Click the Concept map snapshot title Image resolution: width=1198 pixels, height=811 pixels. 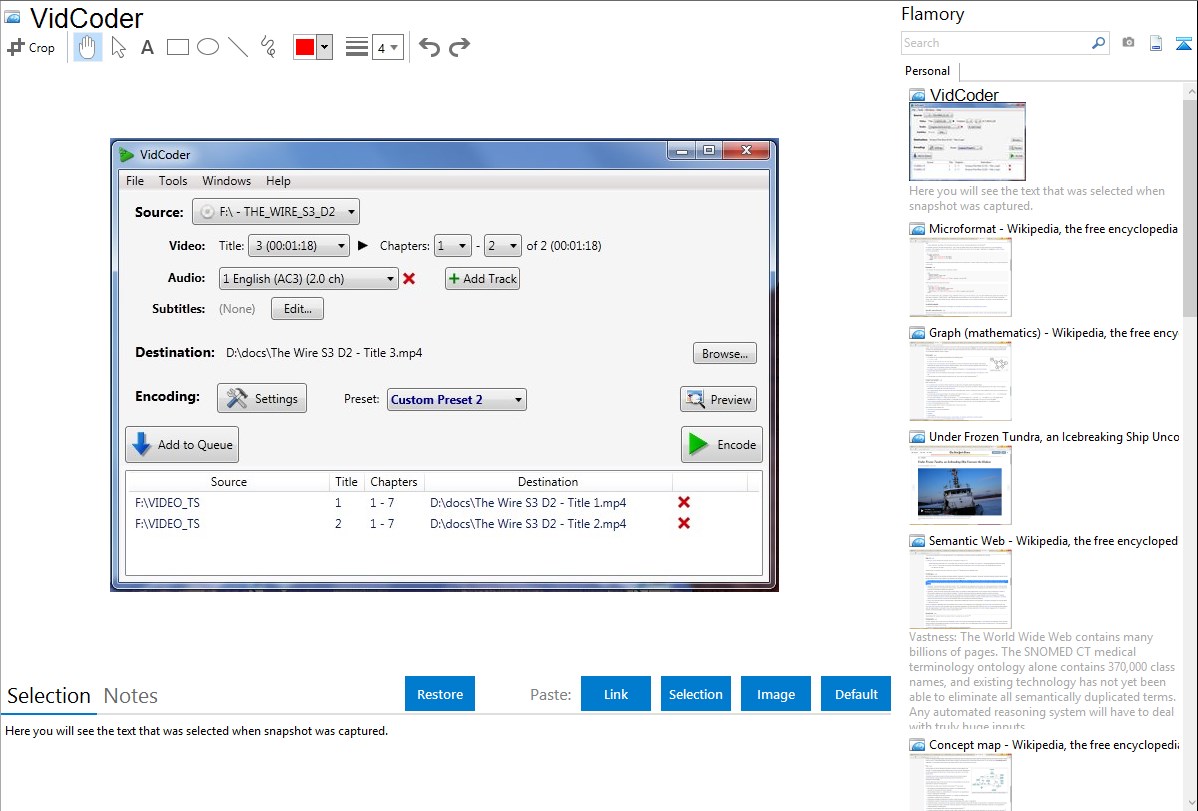pos(1053,744)
